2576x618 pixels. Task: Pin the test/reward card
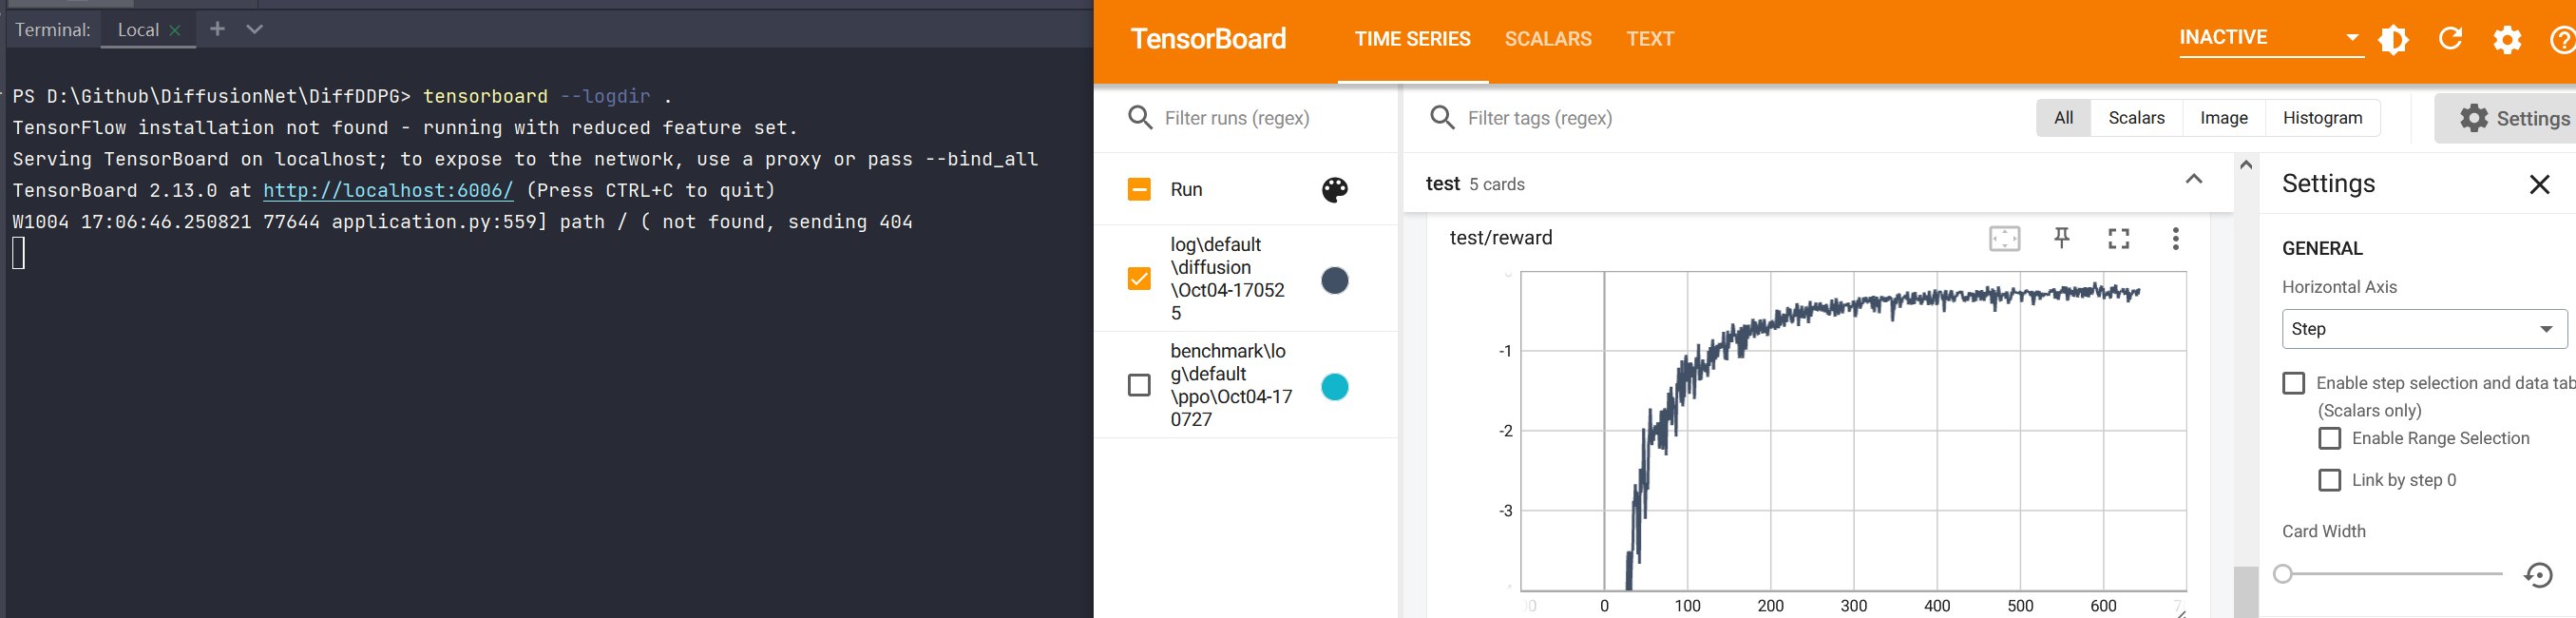pyautogui.click(x=2061, y=239)
